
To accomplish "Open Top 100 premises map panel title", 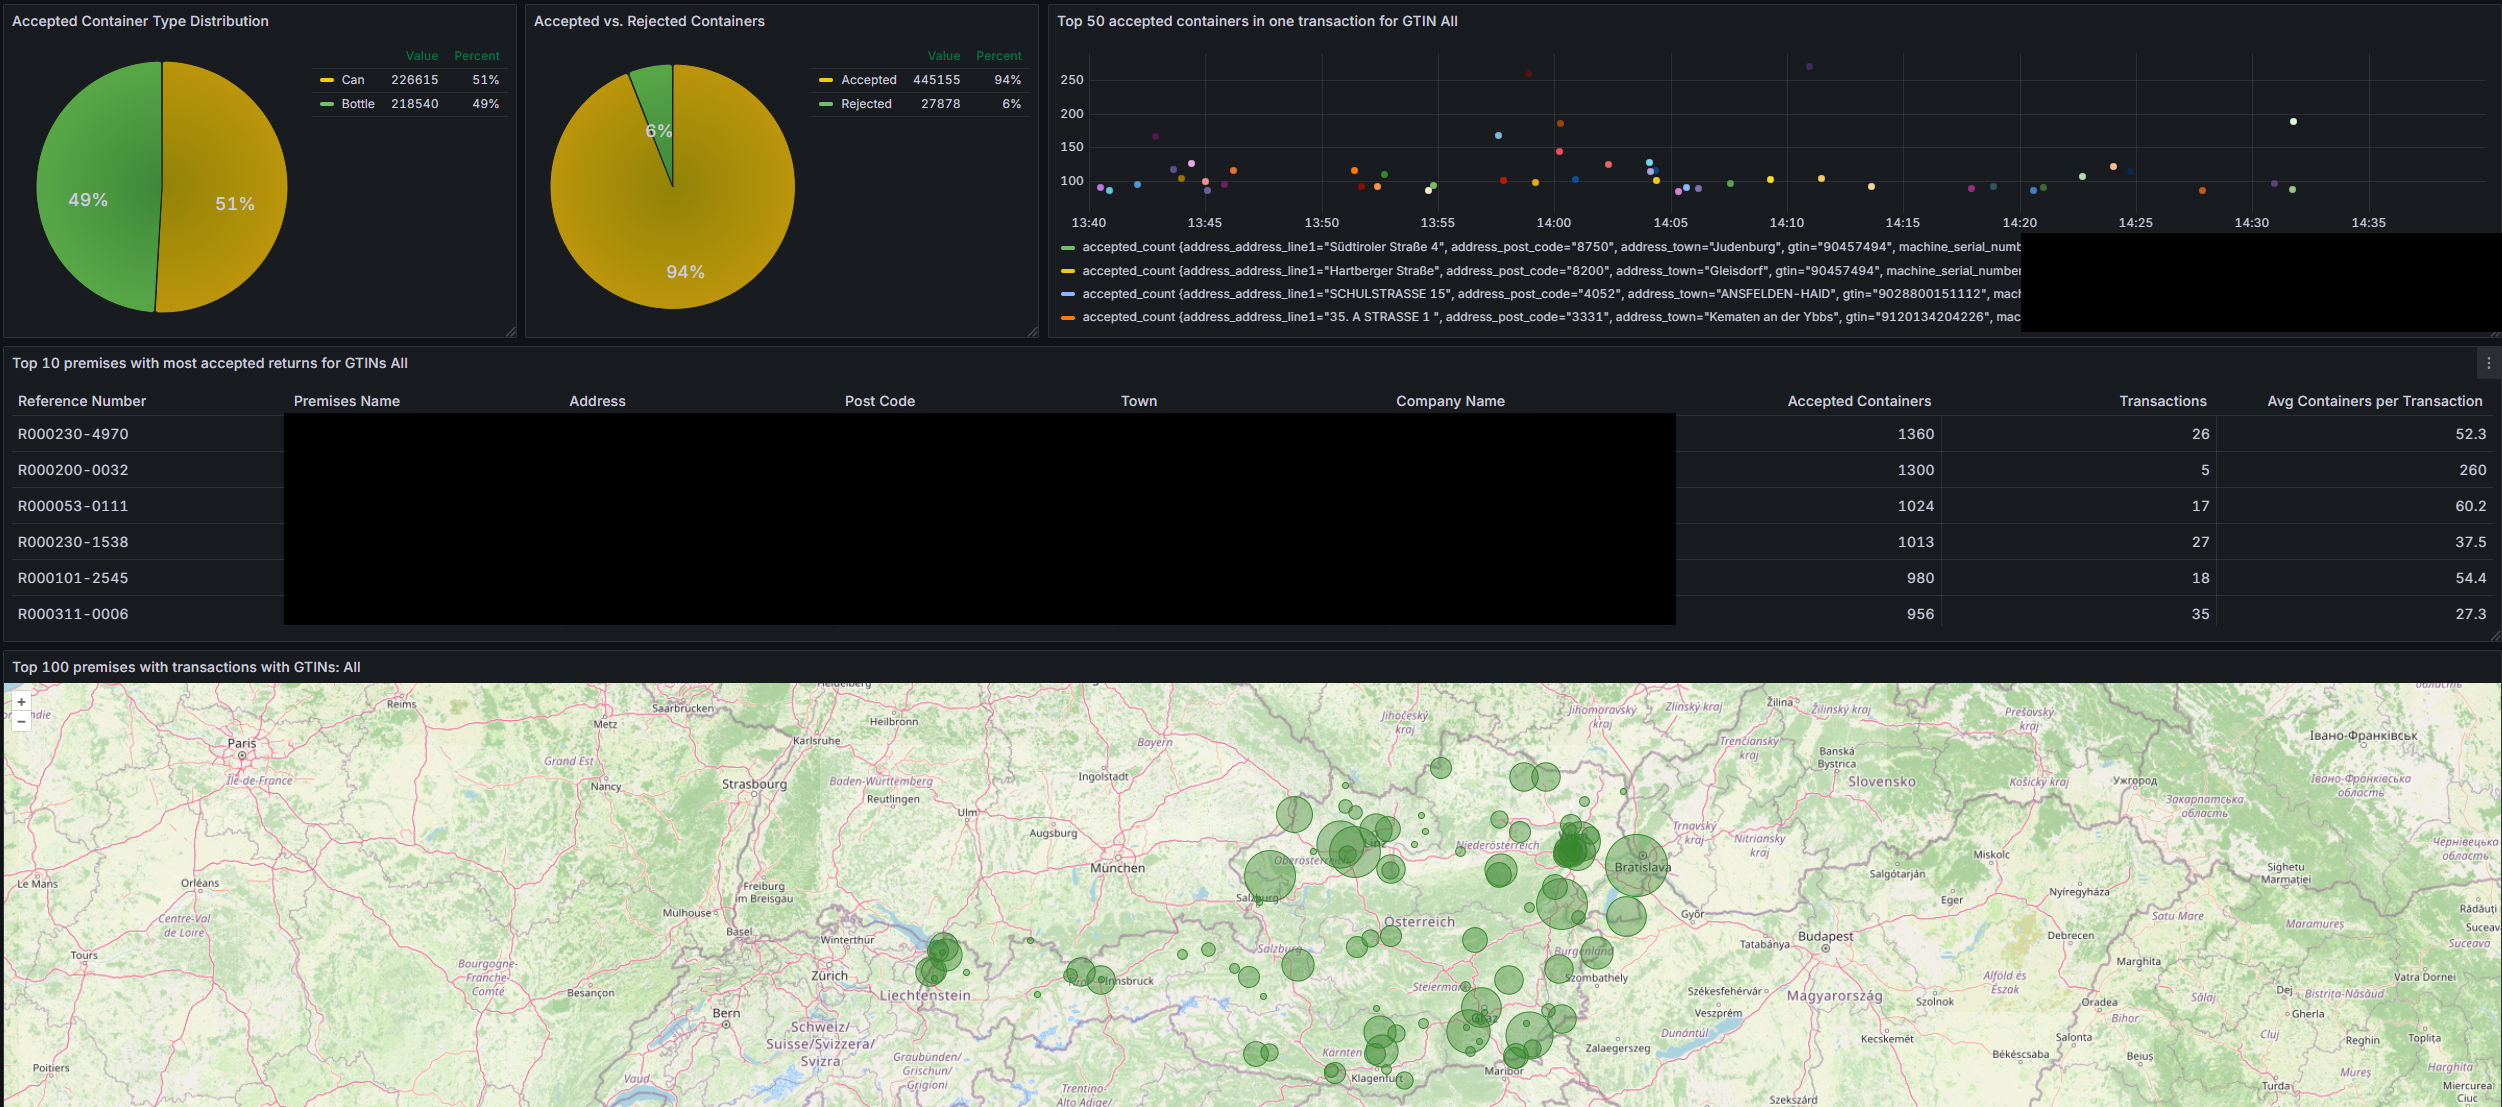I will click(186, 667).
